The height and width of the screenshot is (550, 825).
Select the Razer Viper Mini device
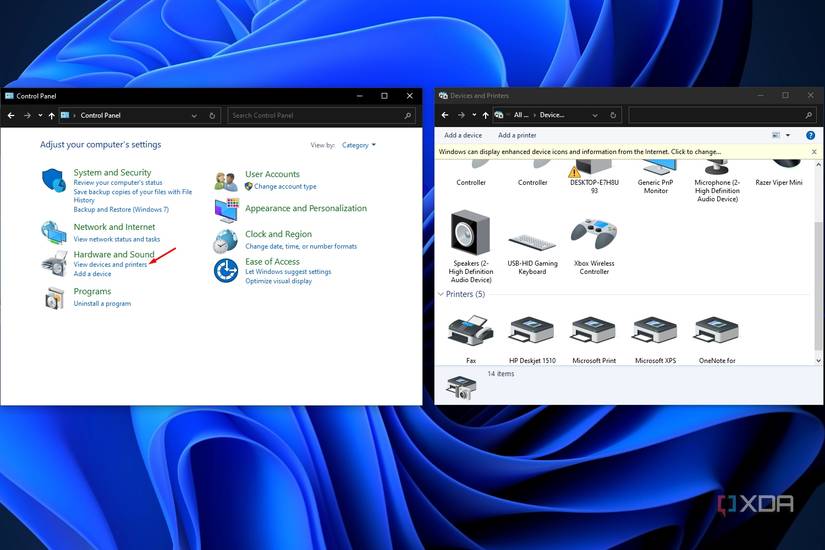coord(779,174)
